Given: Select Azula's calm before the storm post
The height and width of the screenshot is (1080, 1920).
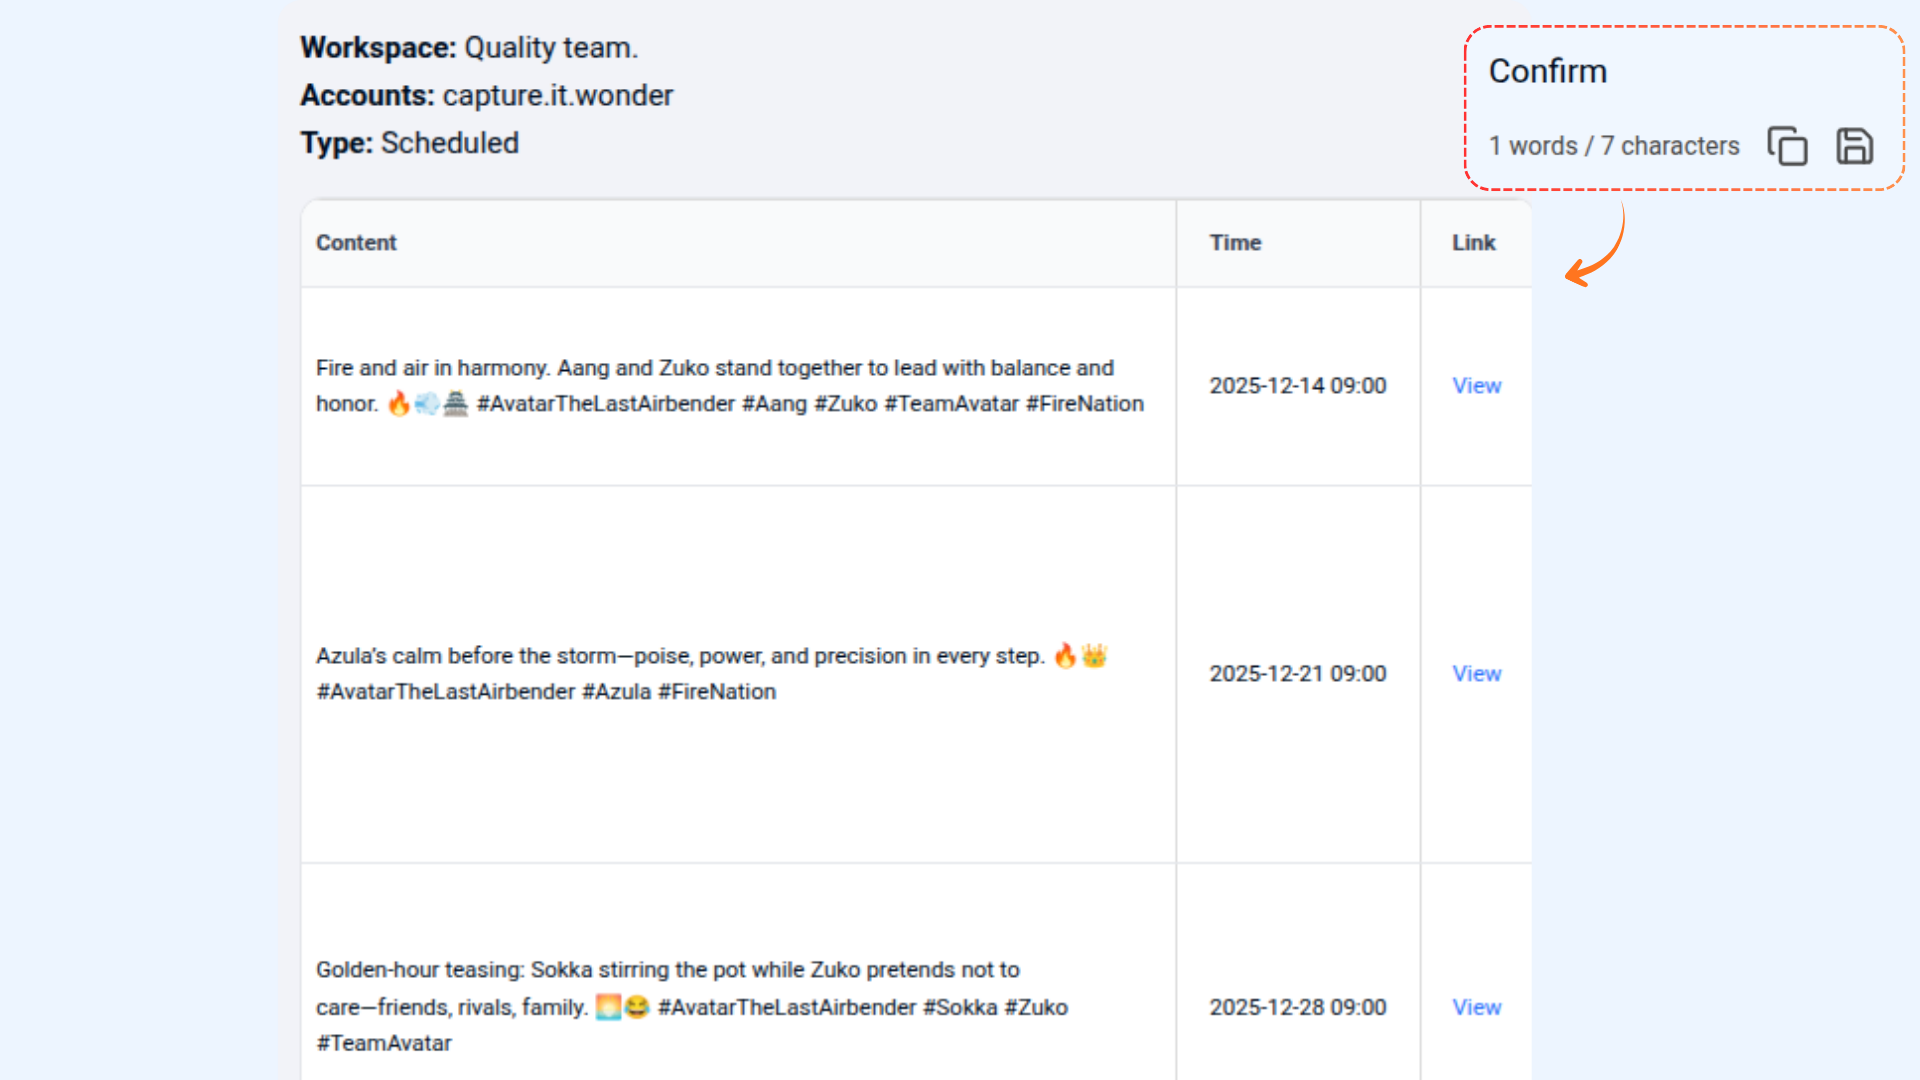Looking at the screenshot, I should point(711,674).
